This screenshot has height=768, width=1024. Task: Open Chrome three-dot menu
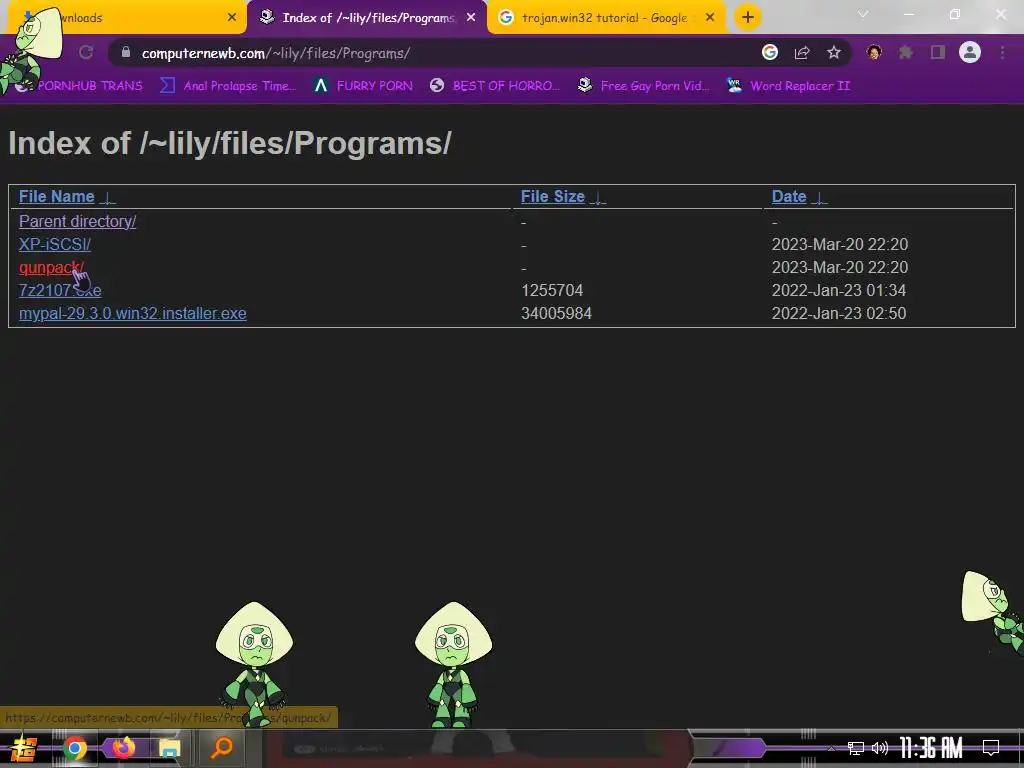click(1002, 52)
